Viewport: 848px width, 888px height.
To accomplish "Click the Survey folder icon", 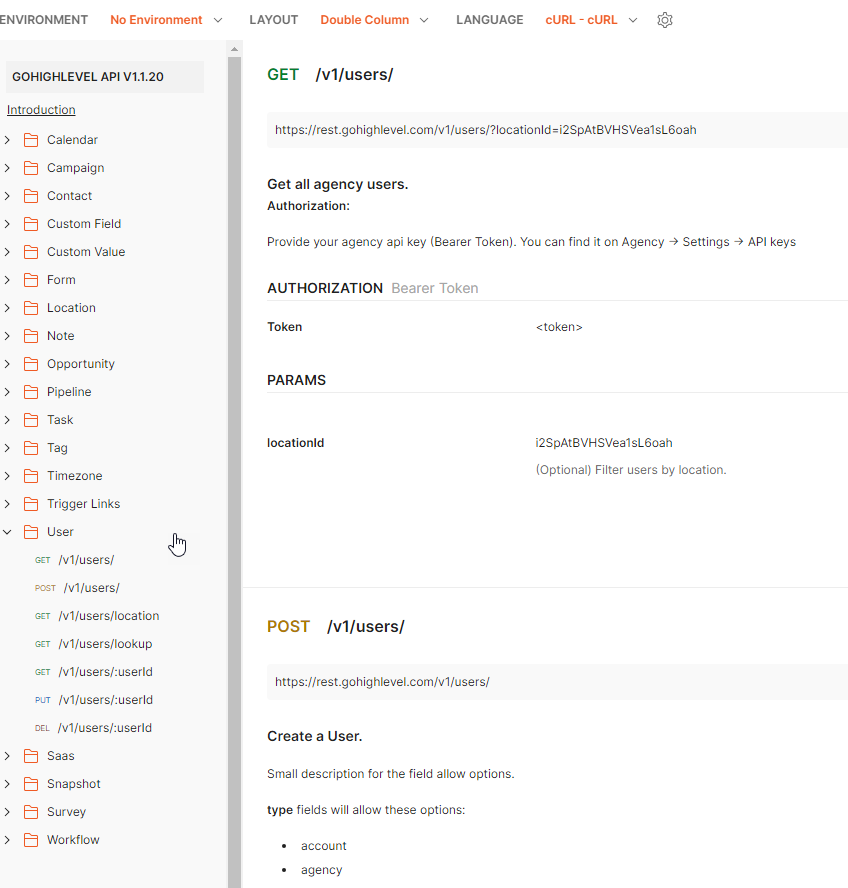I will coord(31,812).
